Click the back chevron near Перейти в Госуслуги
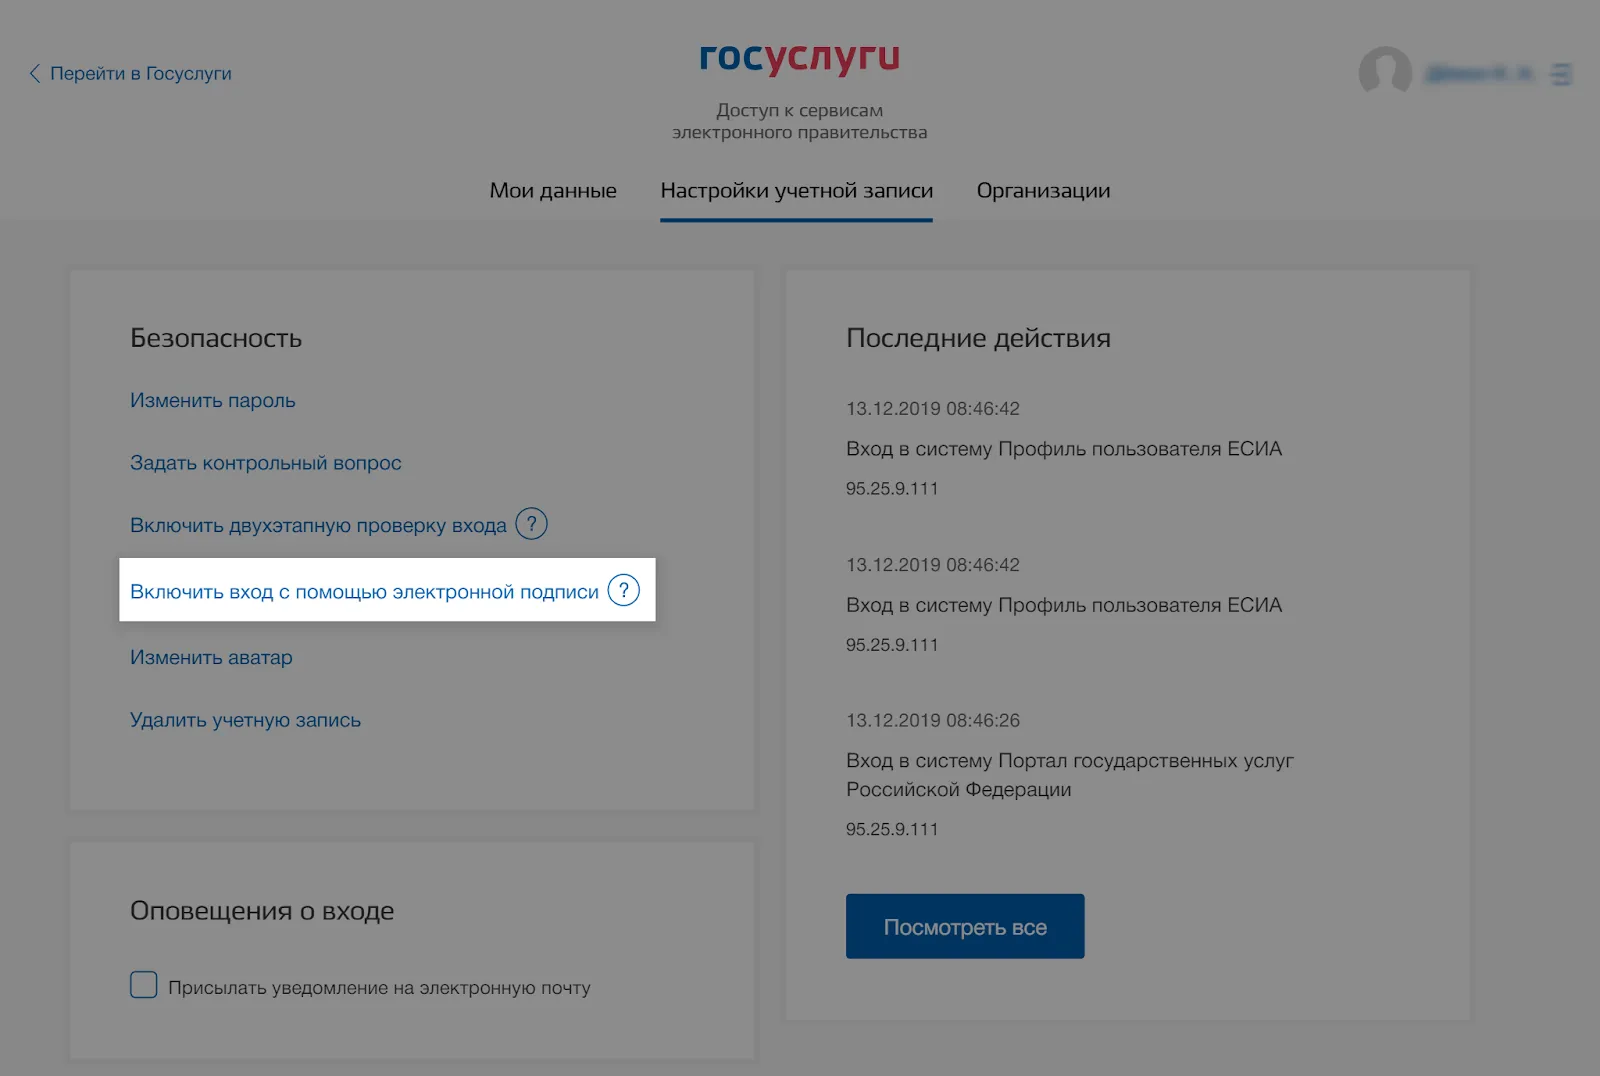Screen dimensions: 1600x1076 (35, 73)
